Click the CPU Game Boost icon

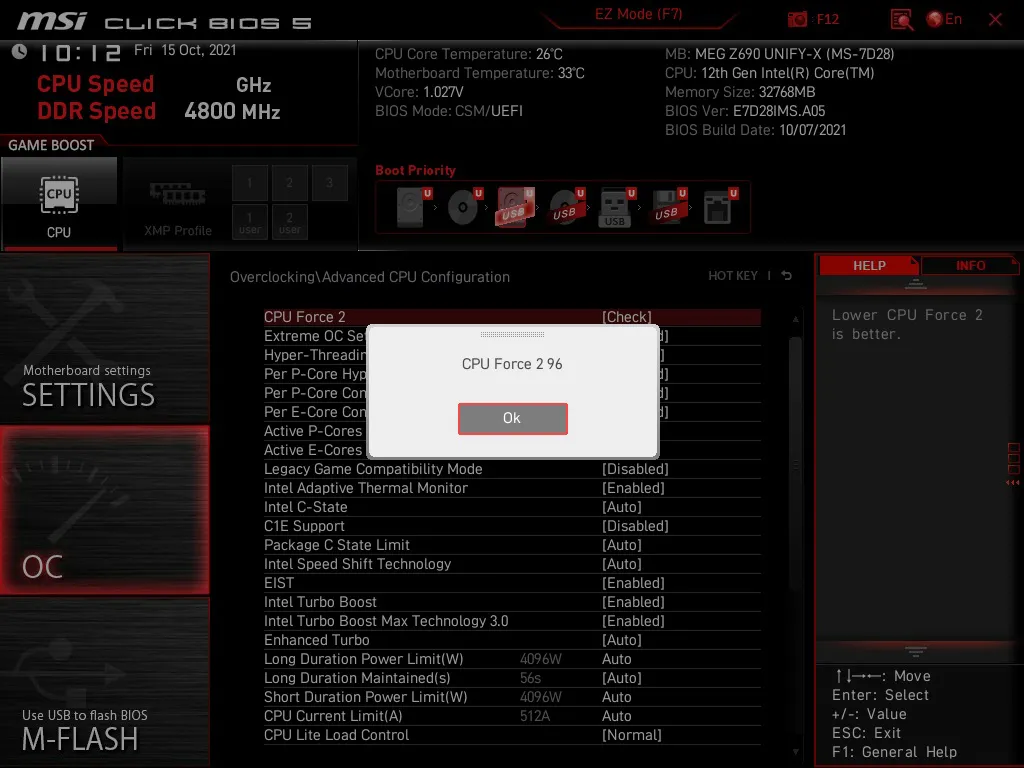tap(59, 195)
